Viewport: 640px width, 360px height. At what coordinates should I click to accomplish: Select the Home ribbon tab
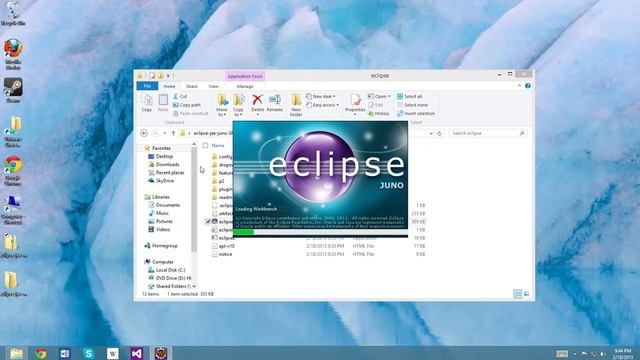click(169, 86)
